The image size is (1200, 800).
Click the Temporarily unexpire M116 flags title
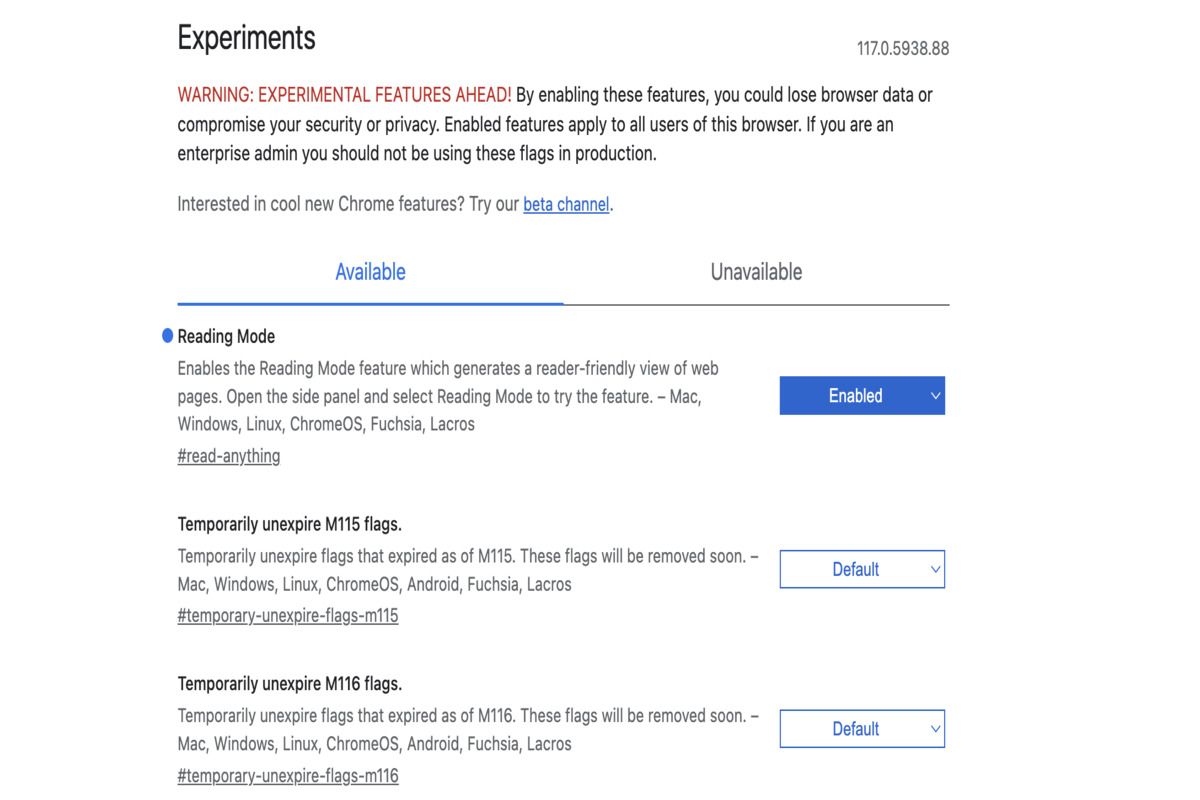[289, 685]
